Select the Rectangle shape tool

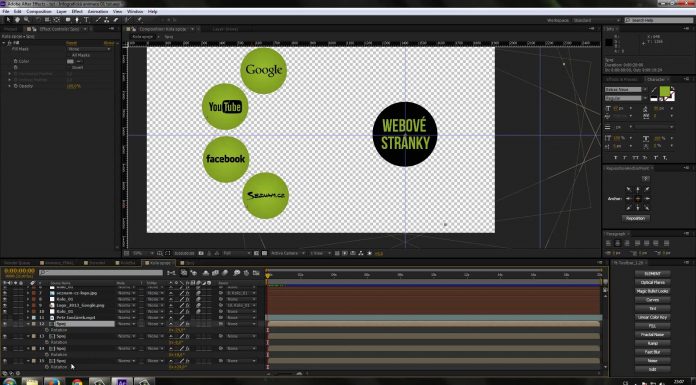(x=68, y=20)
